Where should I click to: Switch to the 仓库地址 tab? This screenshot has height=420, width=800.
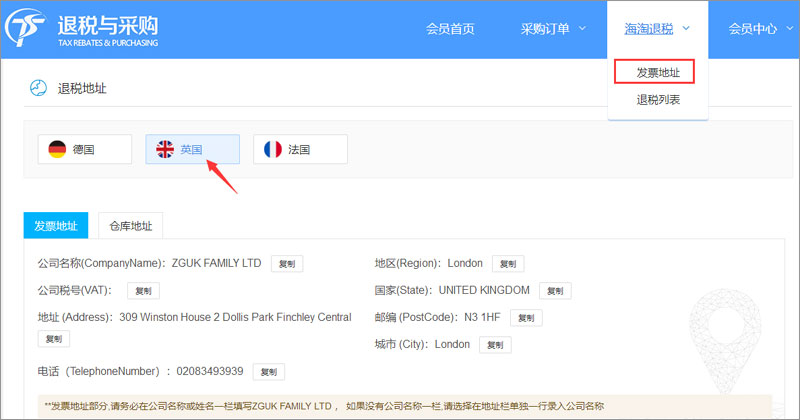point(130,226)
